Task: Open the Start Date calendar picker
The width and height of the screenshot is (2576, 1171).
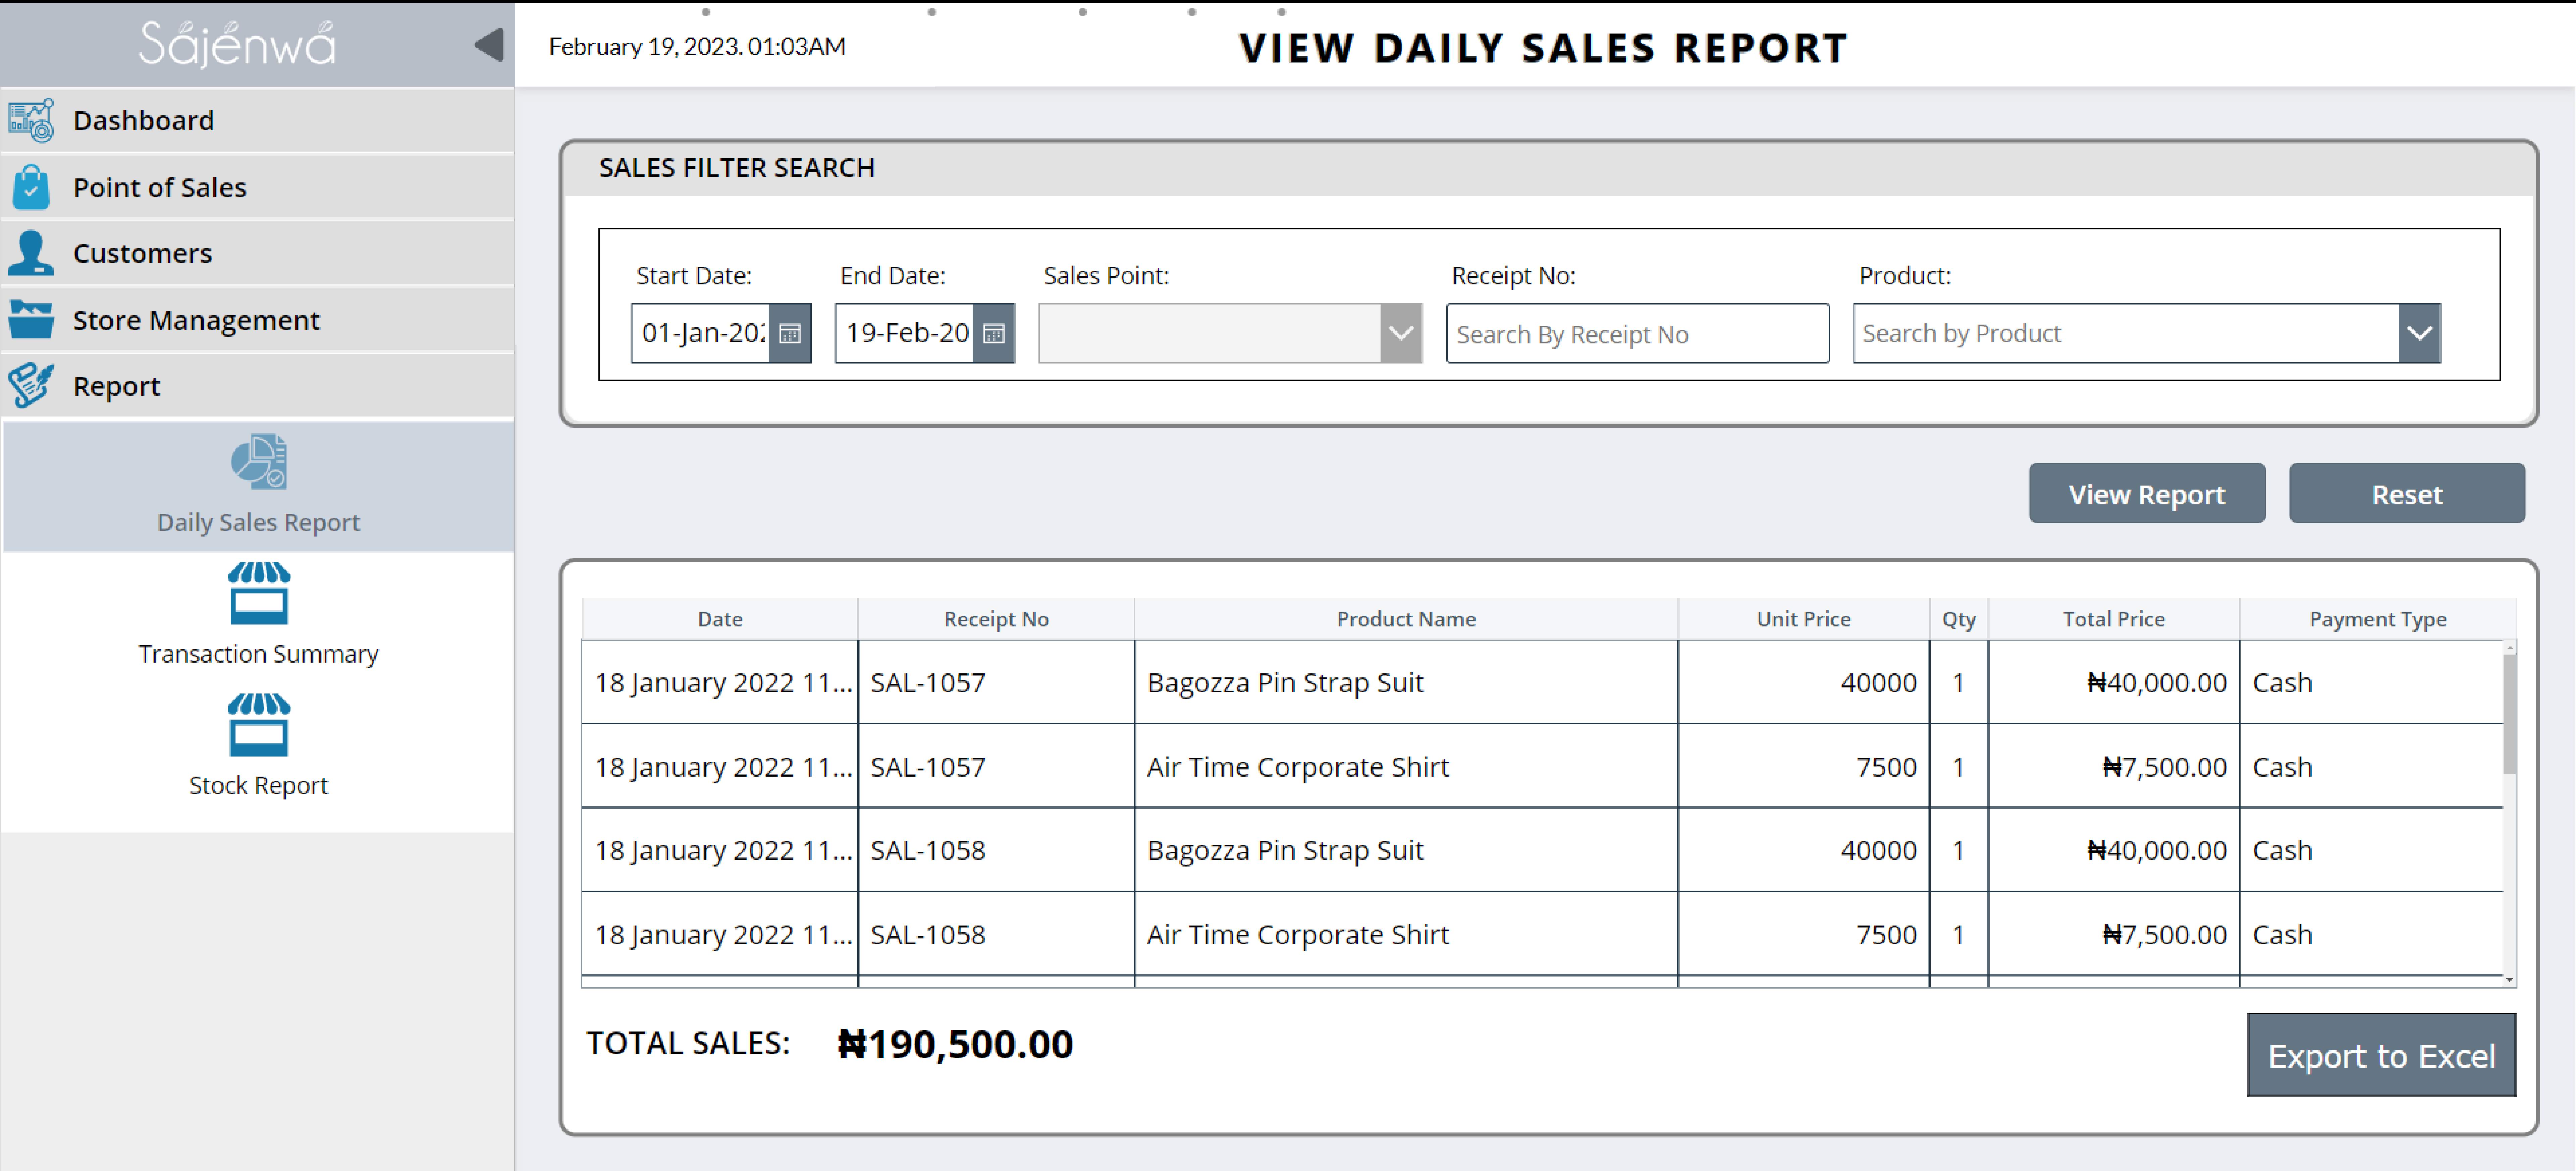Action: tap(790, 333)
